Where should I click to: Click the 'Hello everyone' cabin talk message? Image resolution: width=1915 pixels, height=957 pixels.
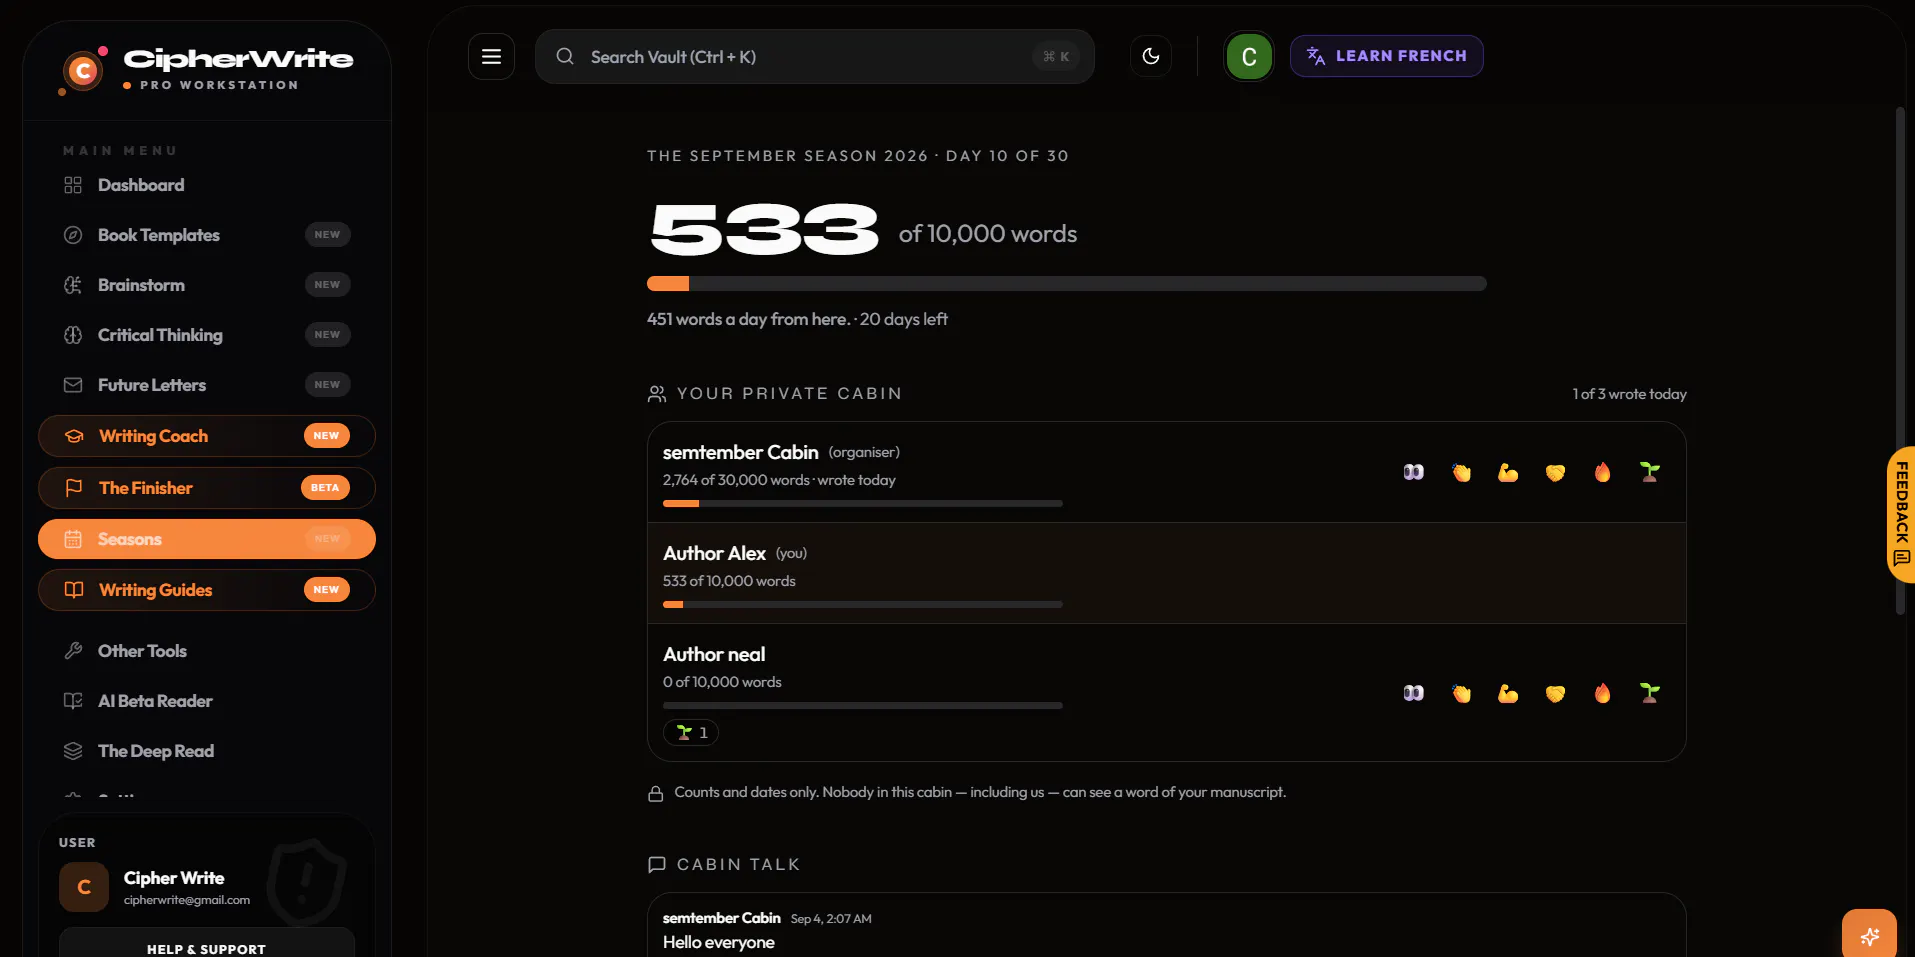718,943
